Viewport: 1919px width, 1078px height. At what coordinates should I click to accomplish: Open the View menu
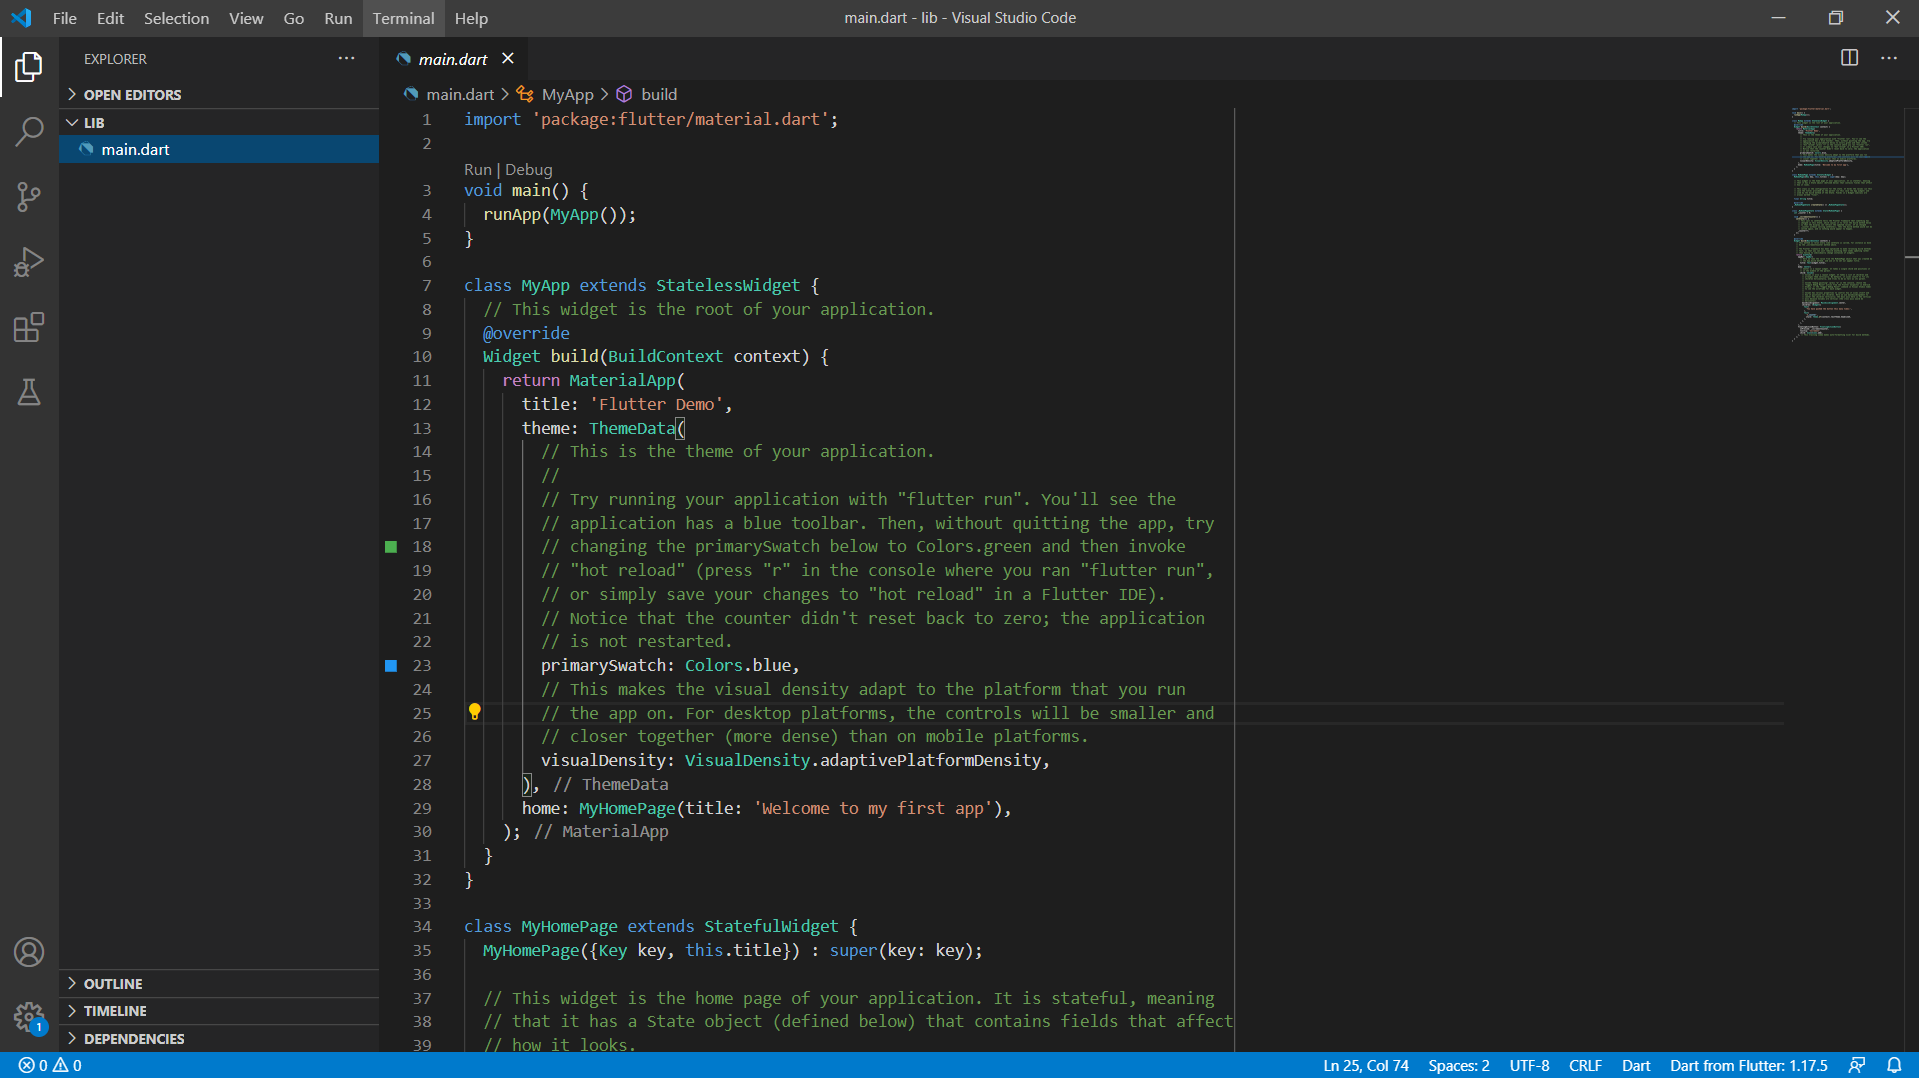click(246, 18)
